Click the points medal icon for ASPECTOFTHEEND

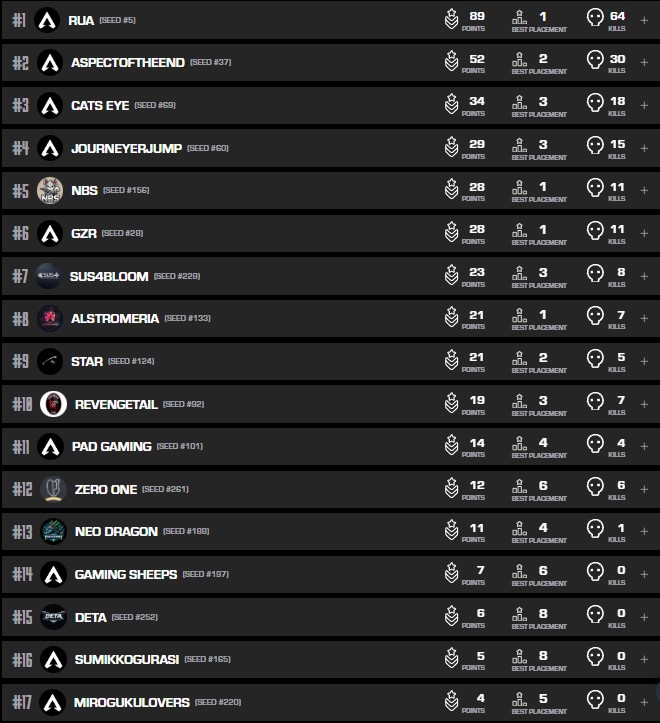[451, 62]
